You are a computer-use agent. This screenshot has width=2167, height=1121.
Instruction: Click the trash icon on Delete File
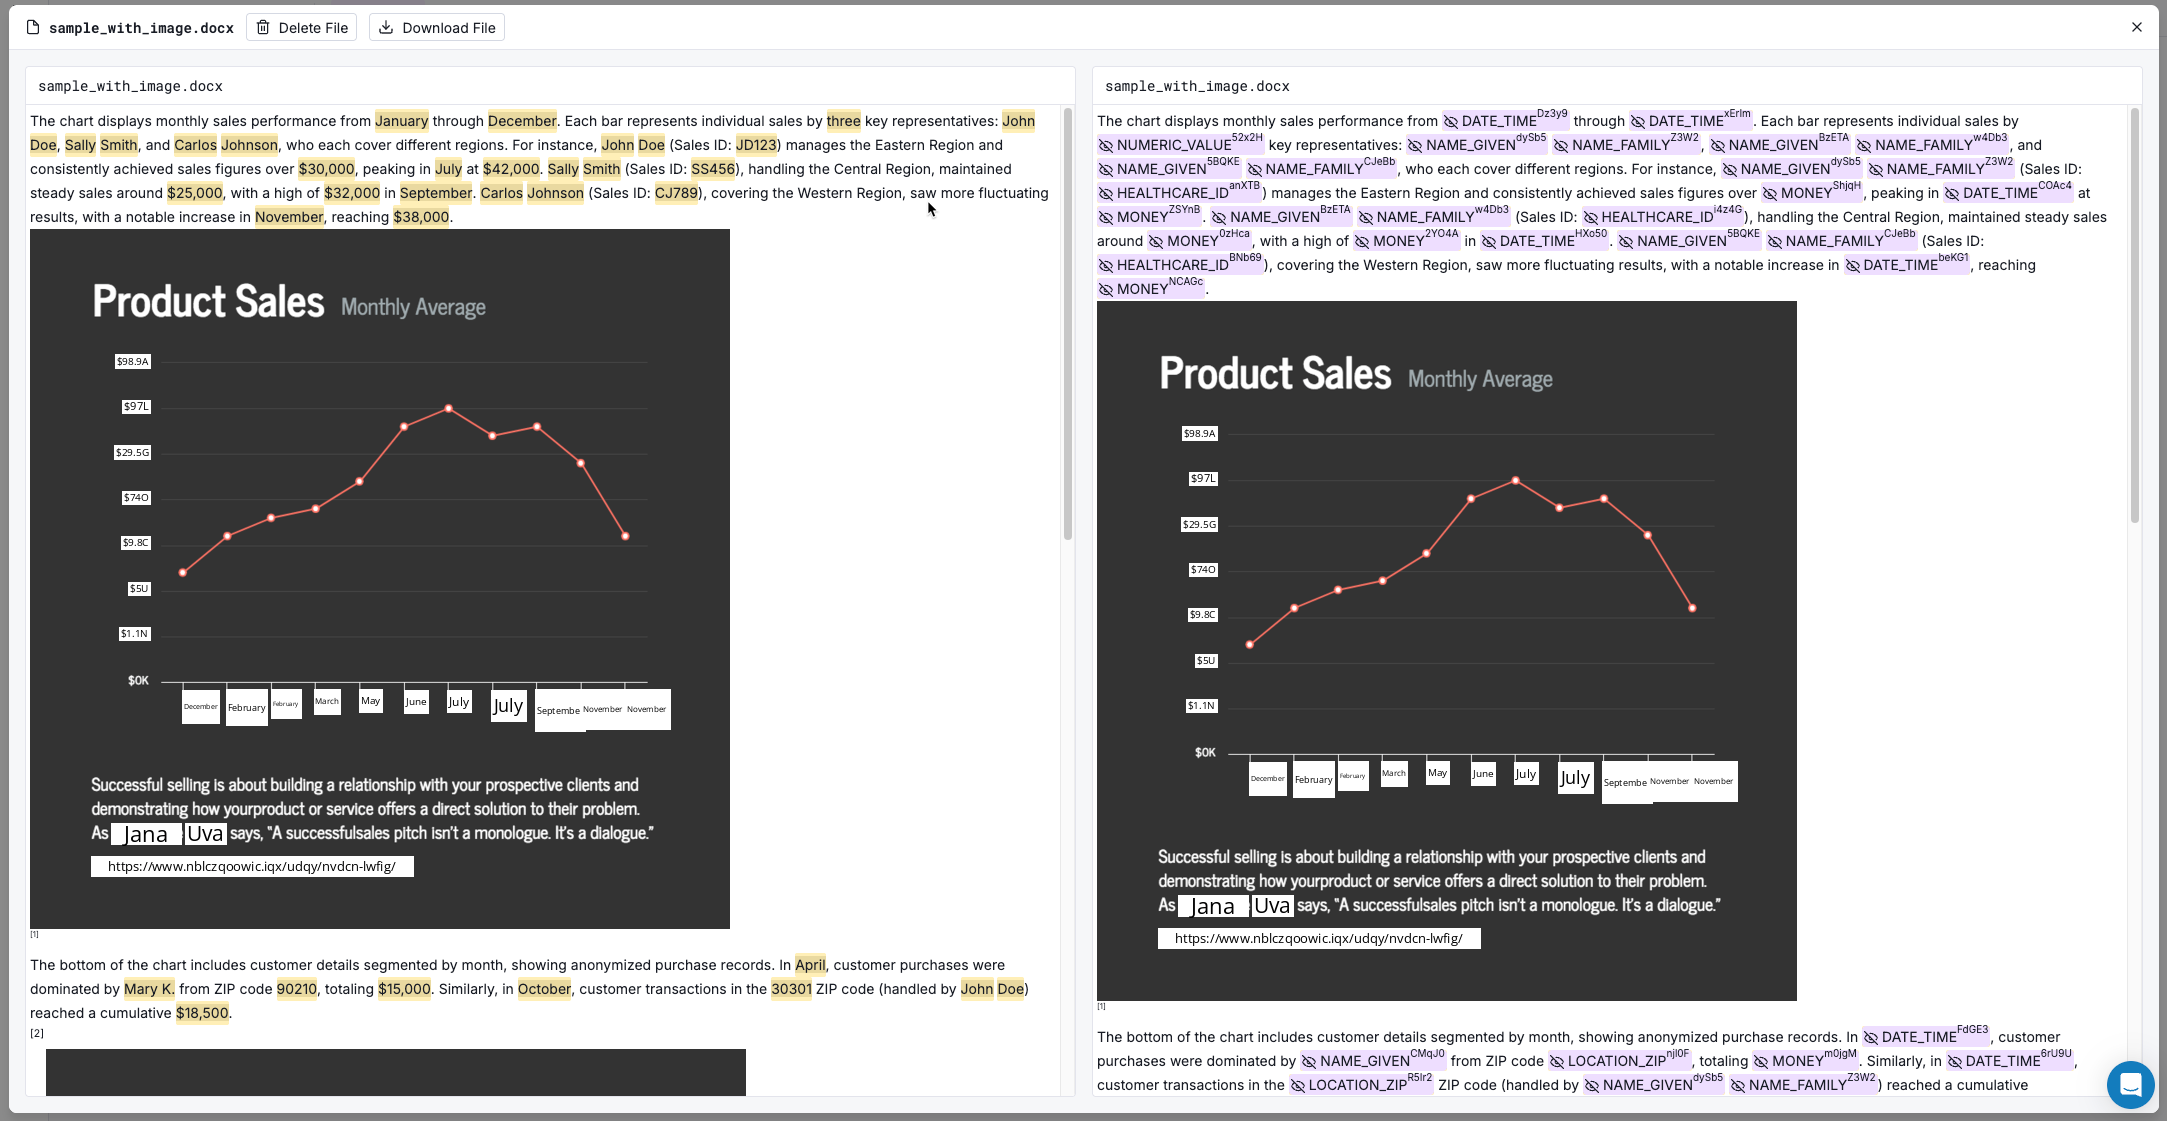pyautogui.click(x=263, y=28)
